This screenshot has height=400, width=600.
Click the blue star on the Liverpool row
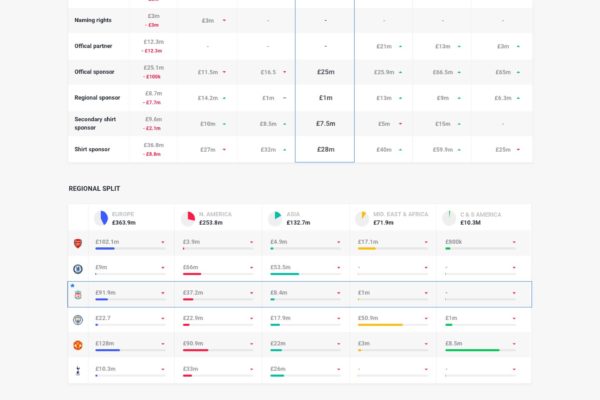[72, 286]
